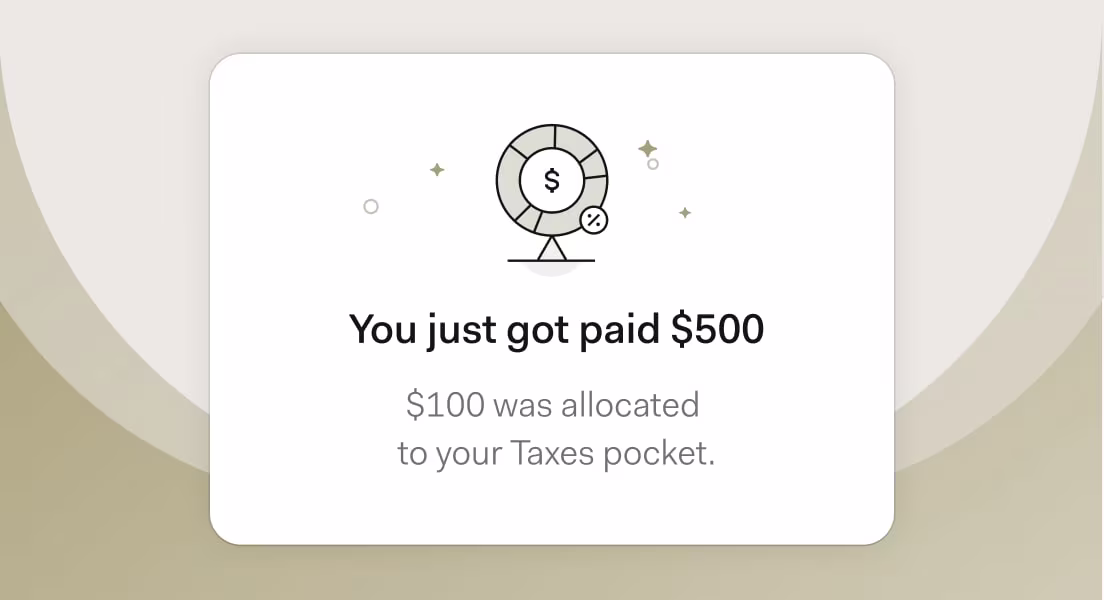
Task: Click the light arc background above the card
Action: tap(552, 25)
